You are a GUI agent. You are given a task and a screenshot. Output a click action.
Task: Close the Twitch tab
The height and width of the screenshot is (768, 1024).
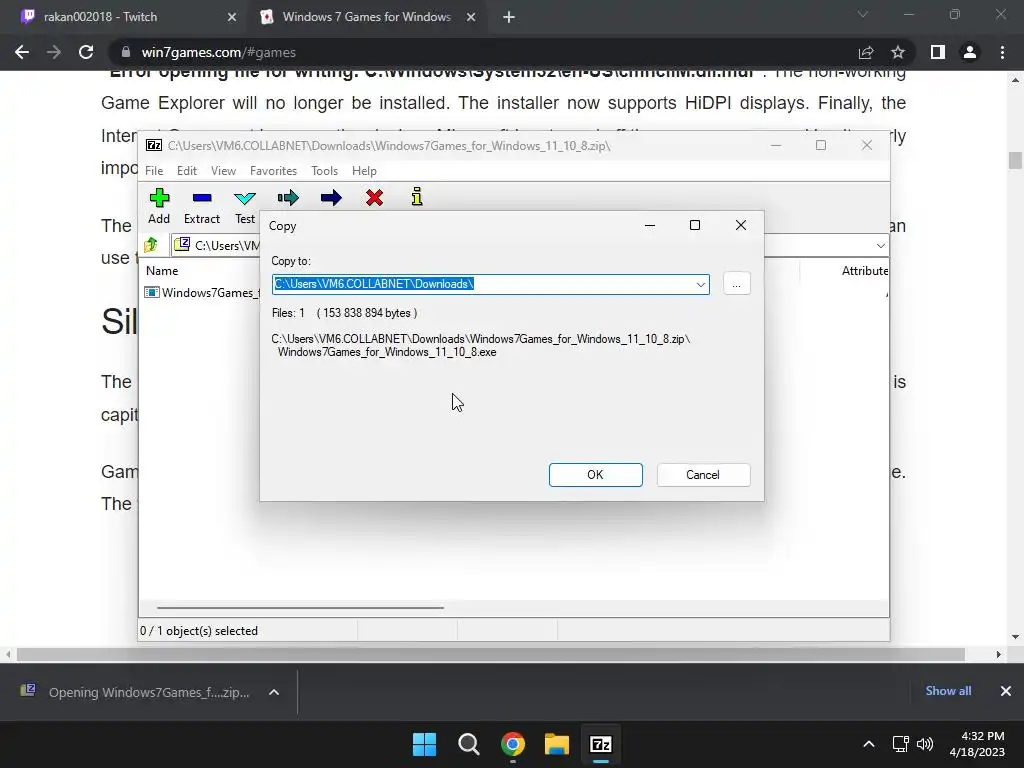pyautogui.click(x=232, y=17)
